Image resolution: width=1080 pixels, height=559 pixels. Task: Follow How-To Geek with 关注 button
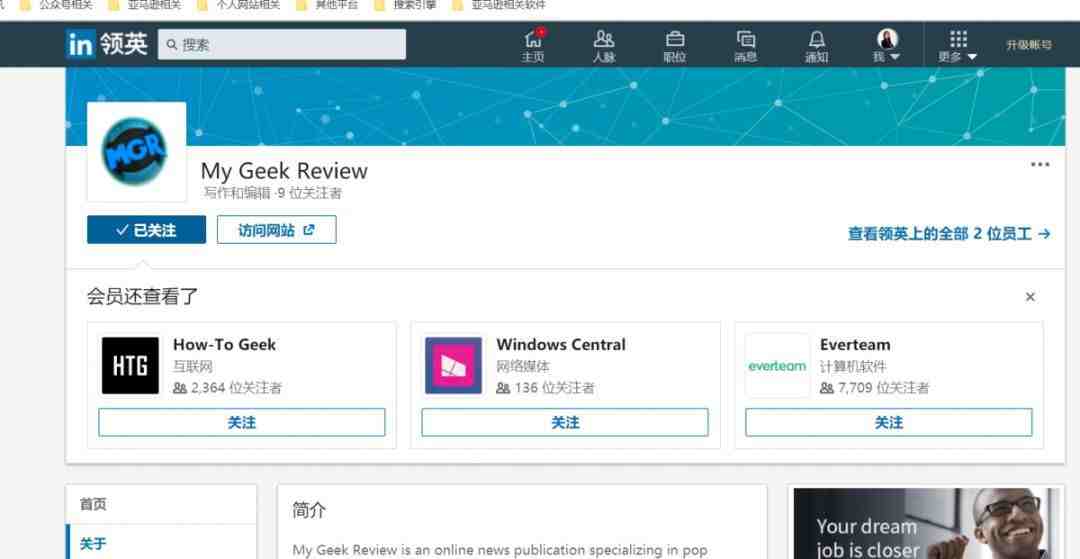242,422
